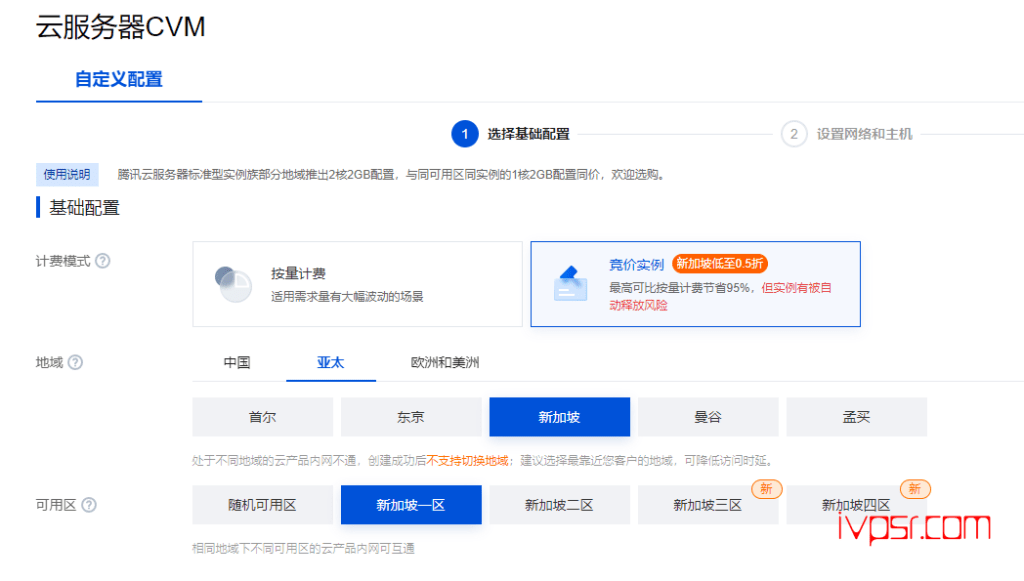Select the 竞价实例 billing mode card

tap(696, 284)
